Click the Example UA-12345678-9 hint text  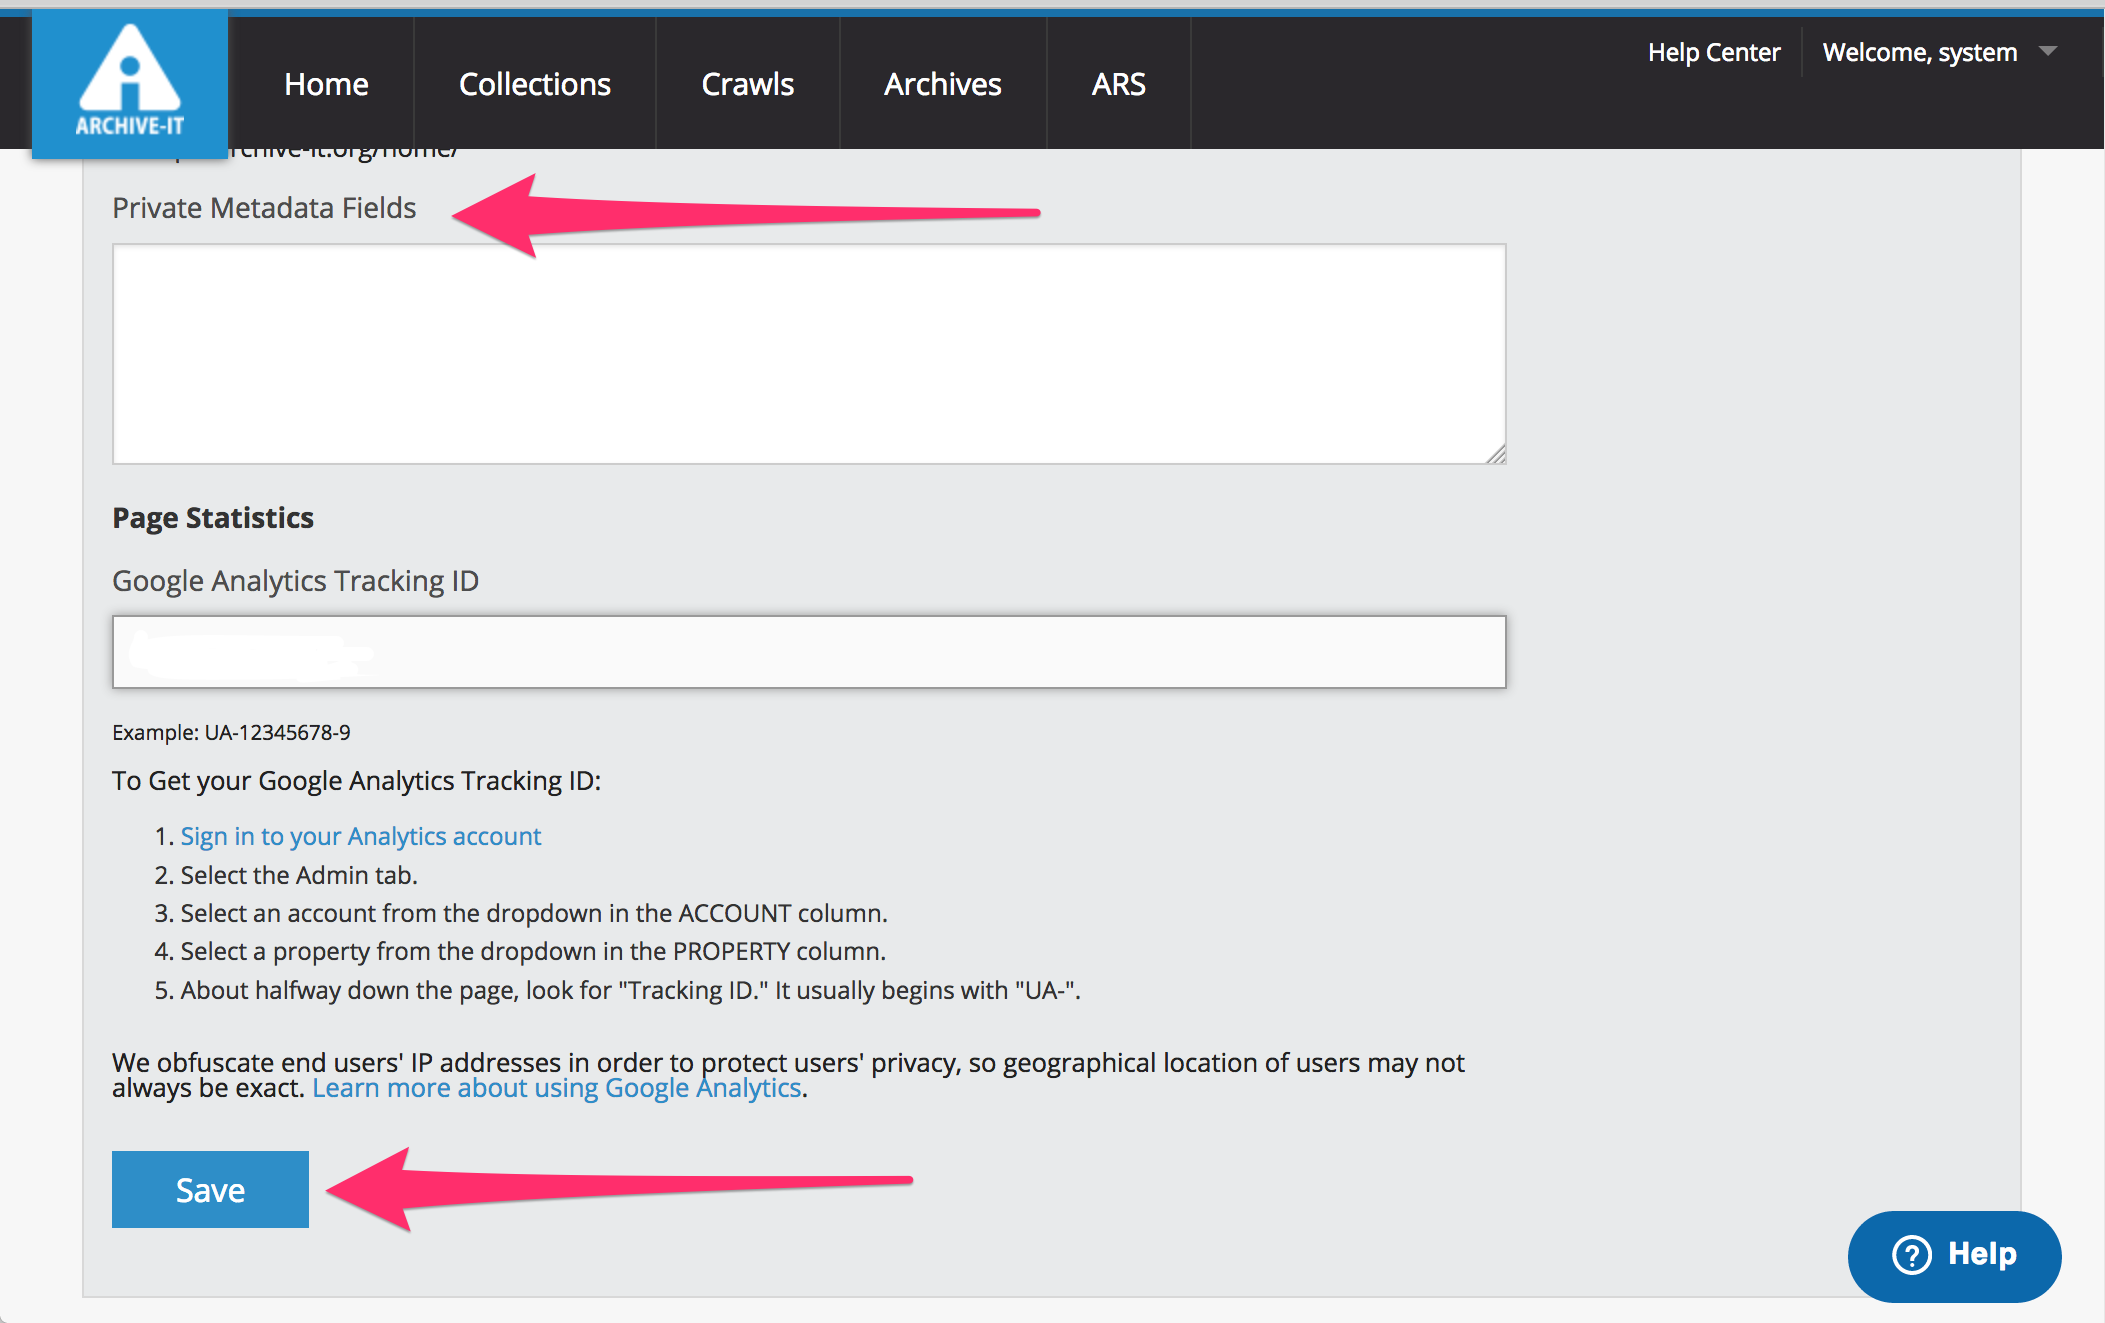231,733
